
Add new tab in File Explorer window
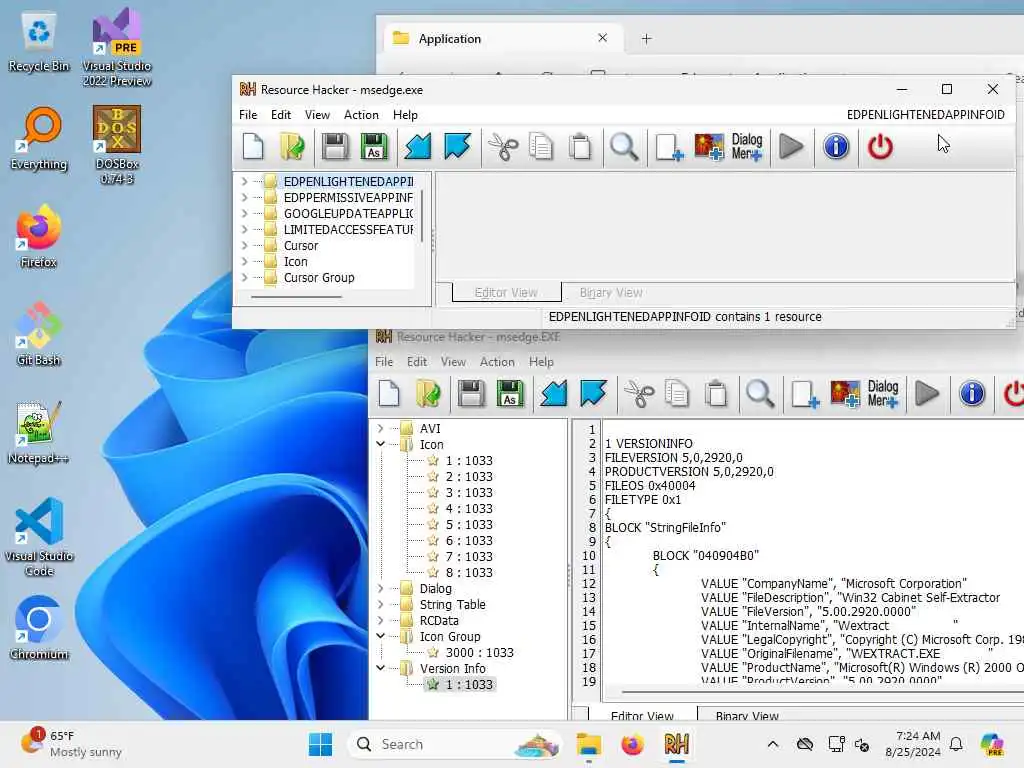point(647,39)
